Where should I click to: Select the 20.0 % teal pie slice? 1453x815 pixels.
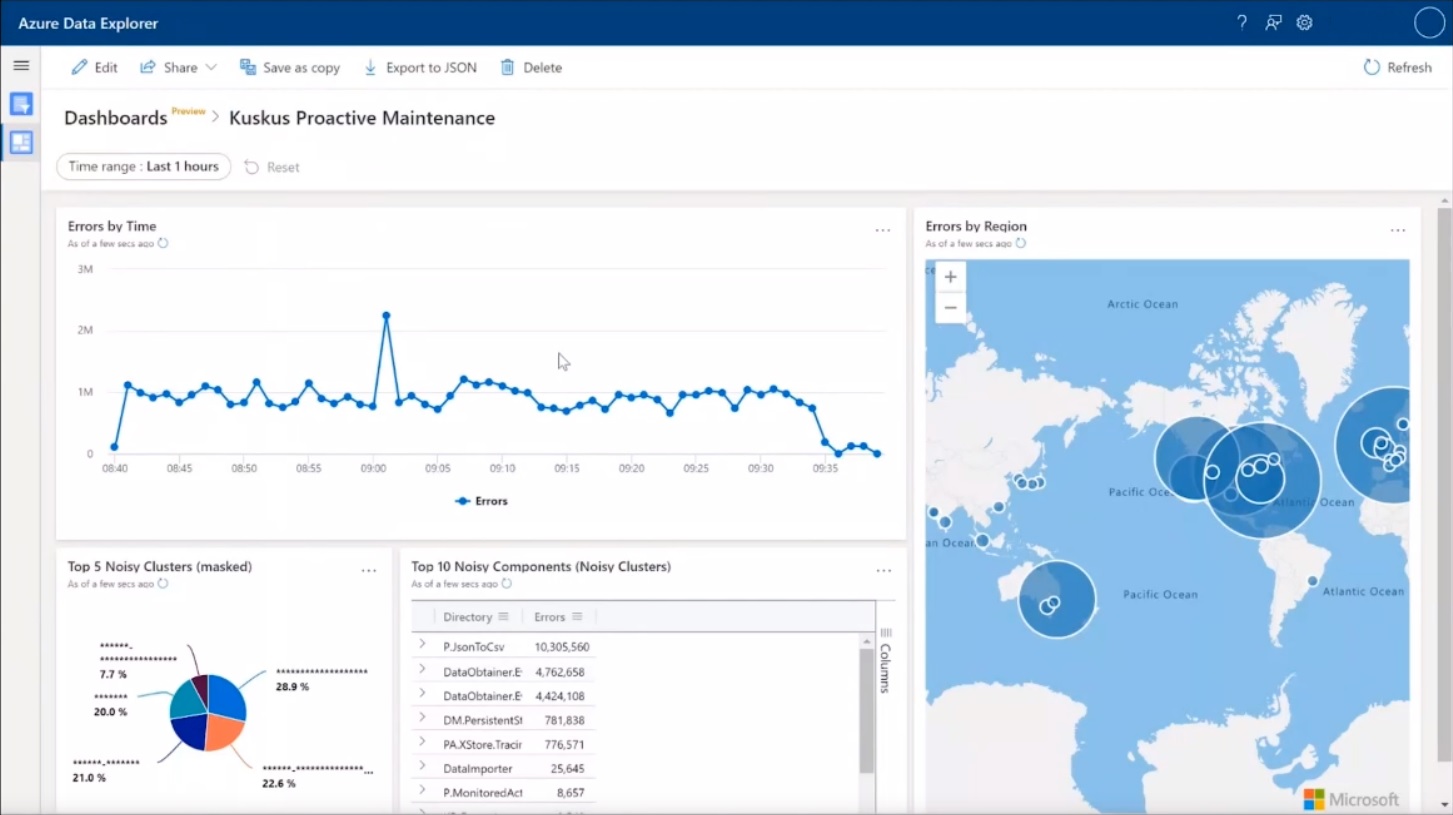186,700
